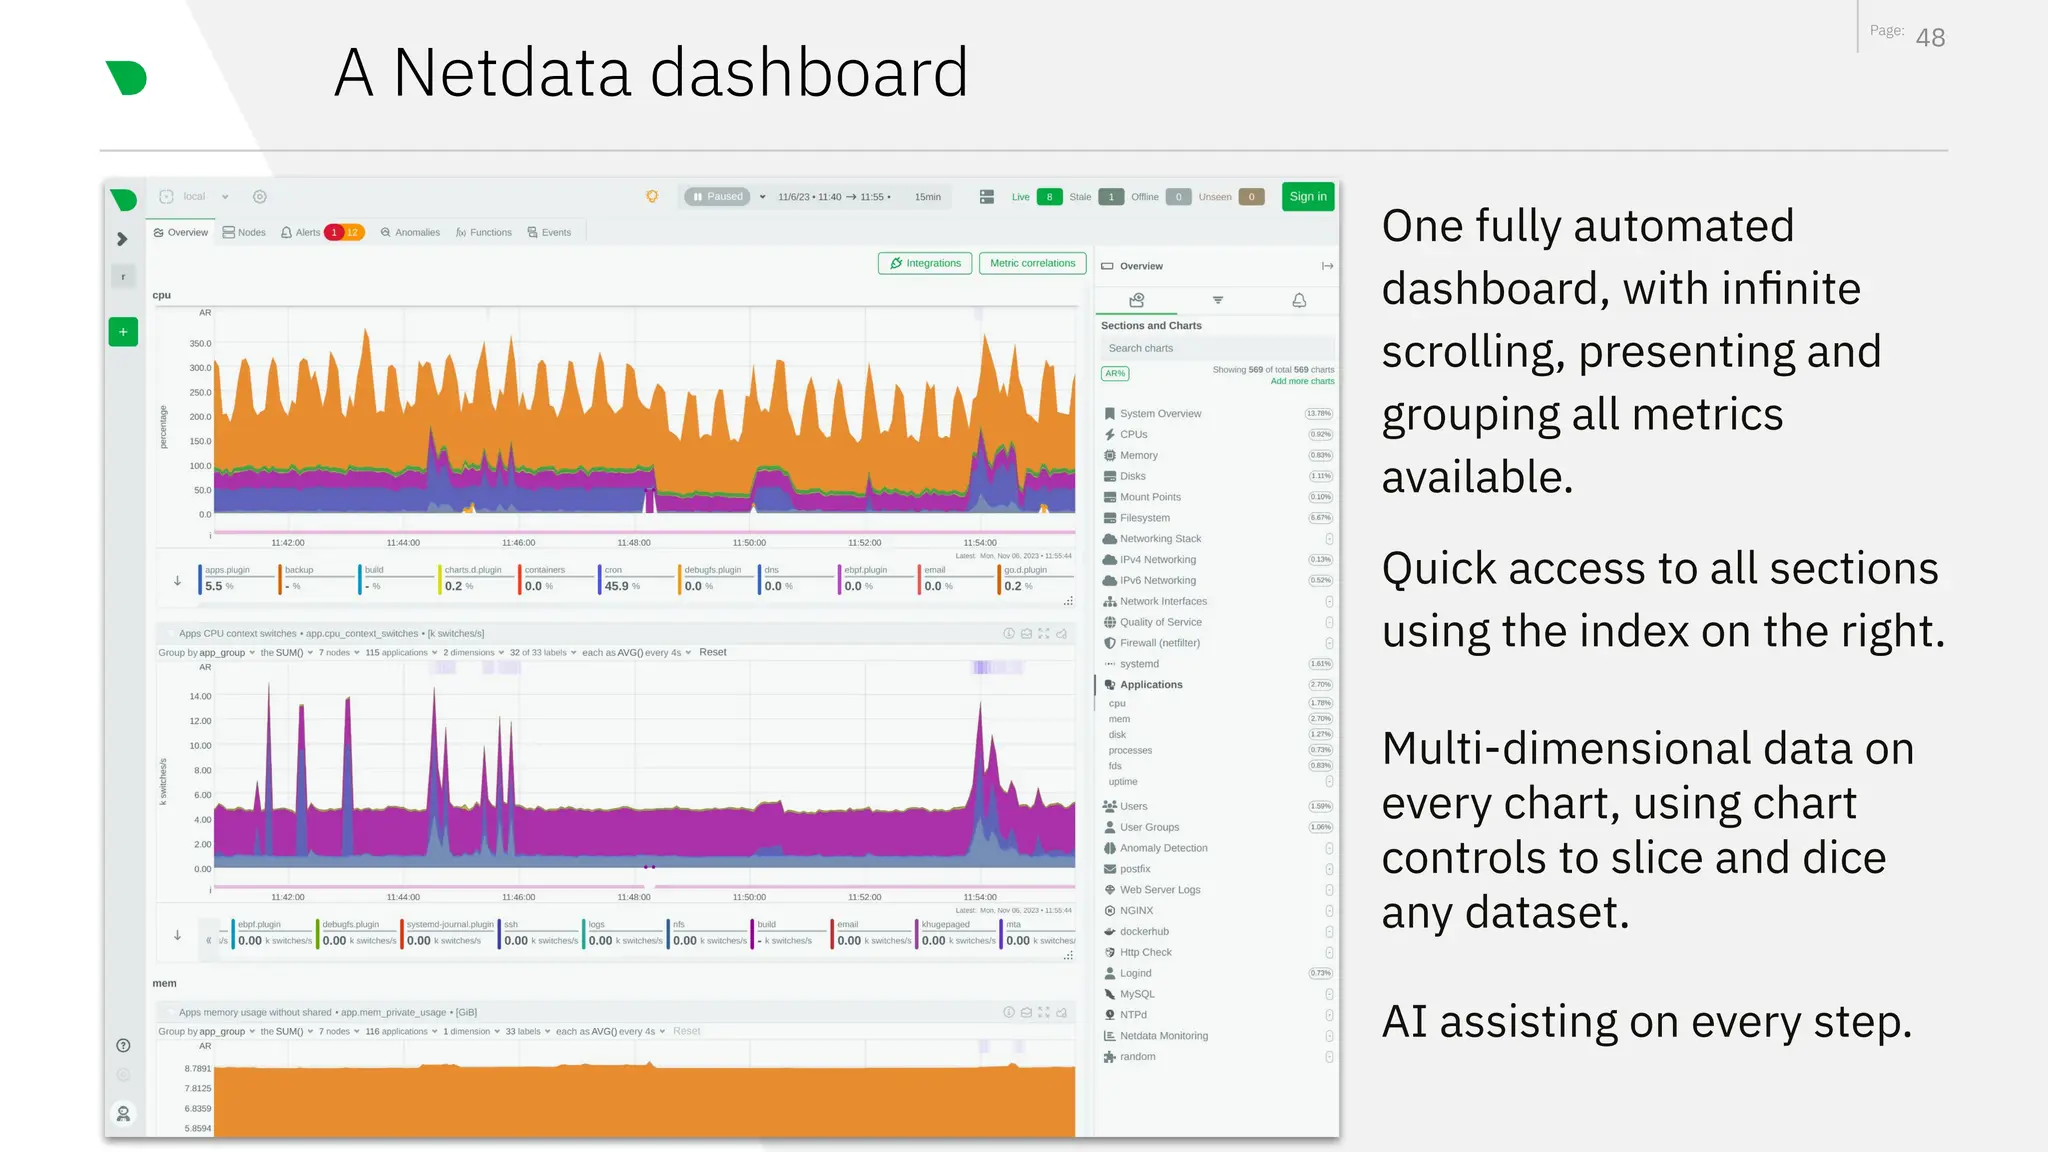Click Reset on context switches chart
Image resolution: width=2048 pixels, height=1152 pixels.
[713, 653]
